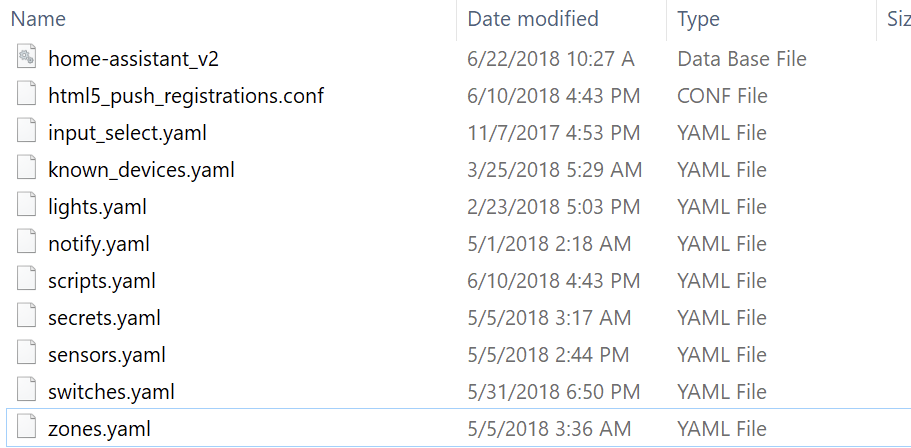Image resolution: width=911 pixels, height=448 pixels.
Task: Click the notify.yaml file icon
Action: coord(27,243)
